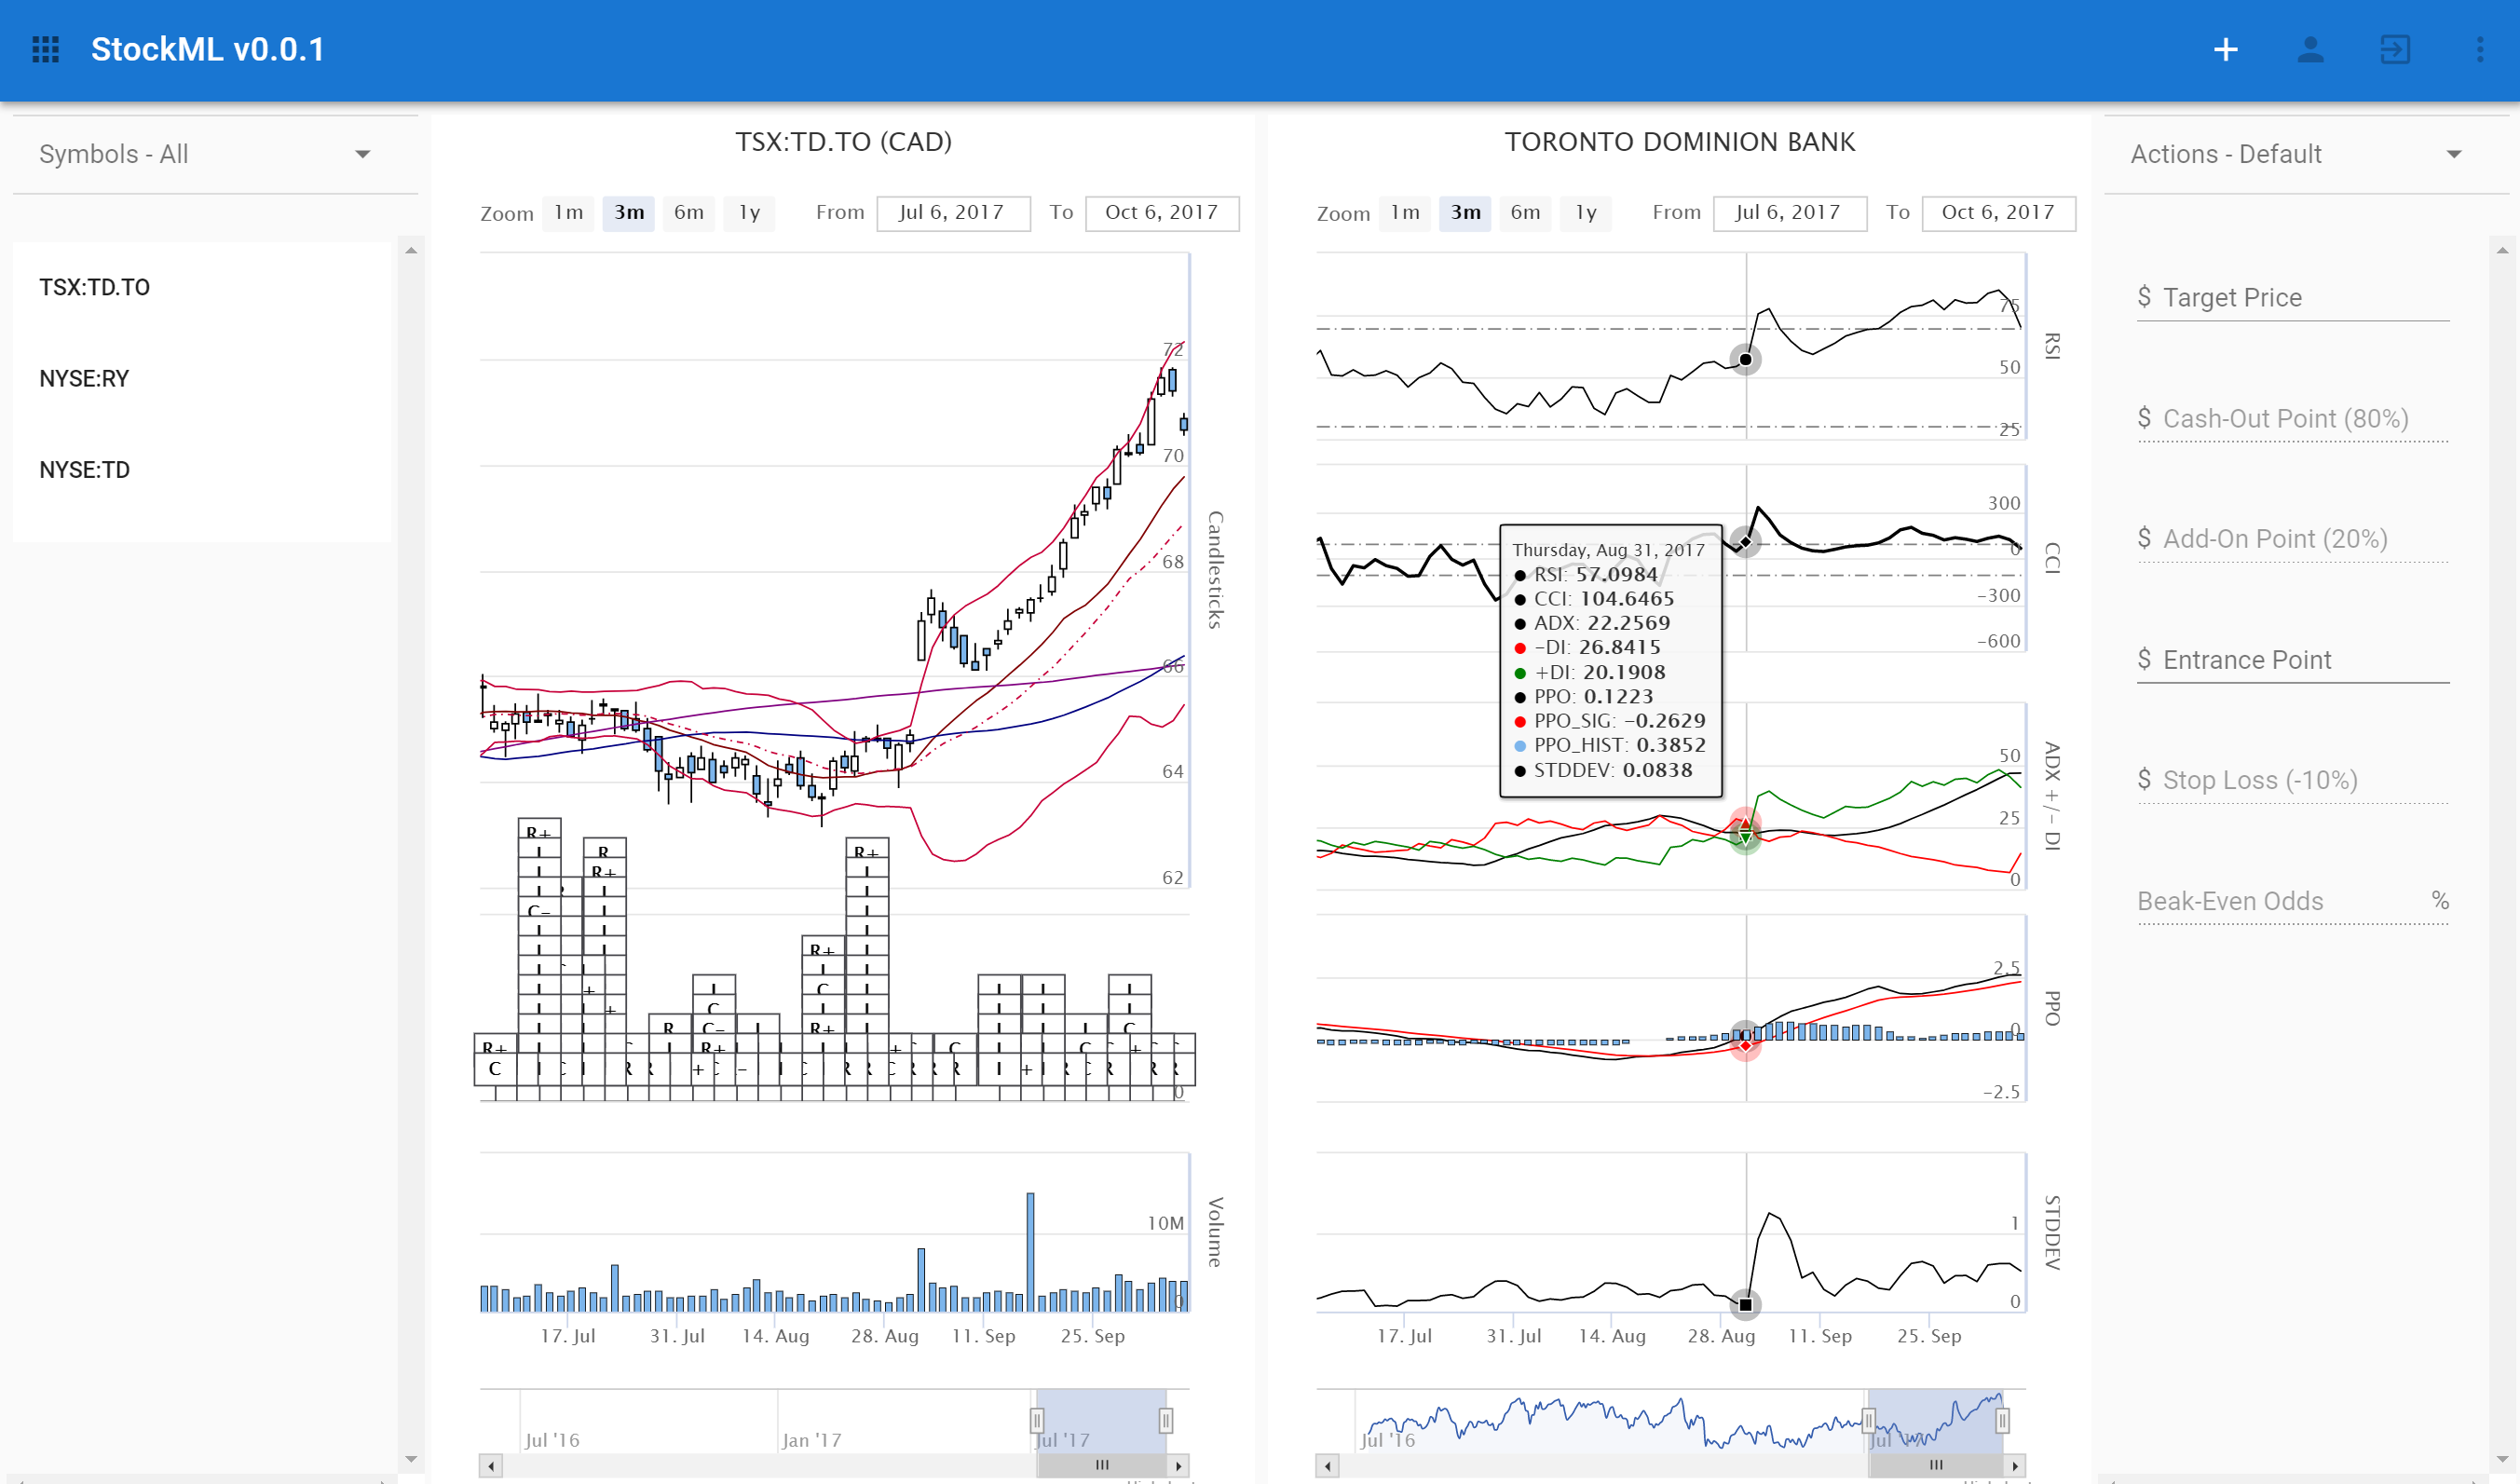Screen dimensions: 2520x1484
Task: Click actions panel scroll up arrow
Action: click(x=2502, y=250)
